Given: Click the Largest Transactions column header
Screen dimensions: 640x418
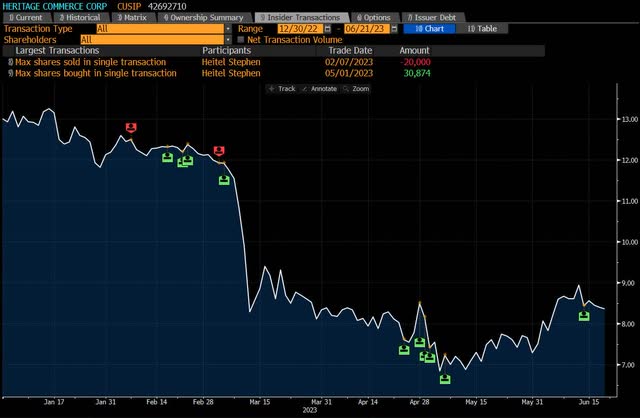Looking at the screenshot, I should point(57,51).
